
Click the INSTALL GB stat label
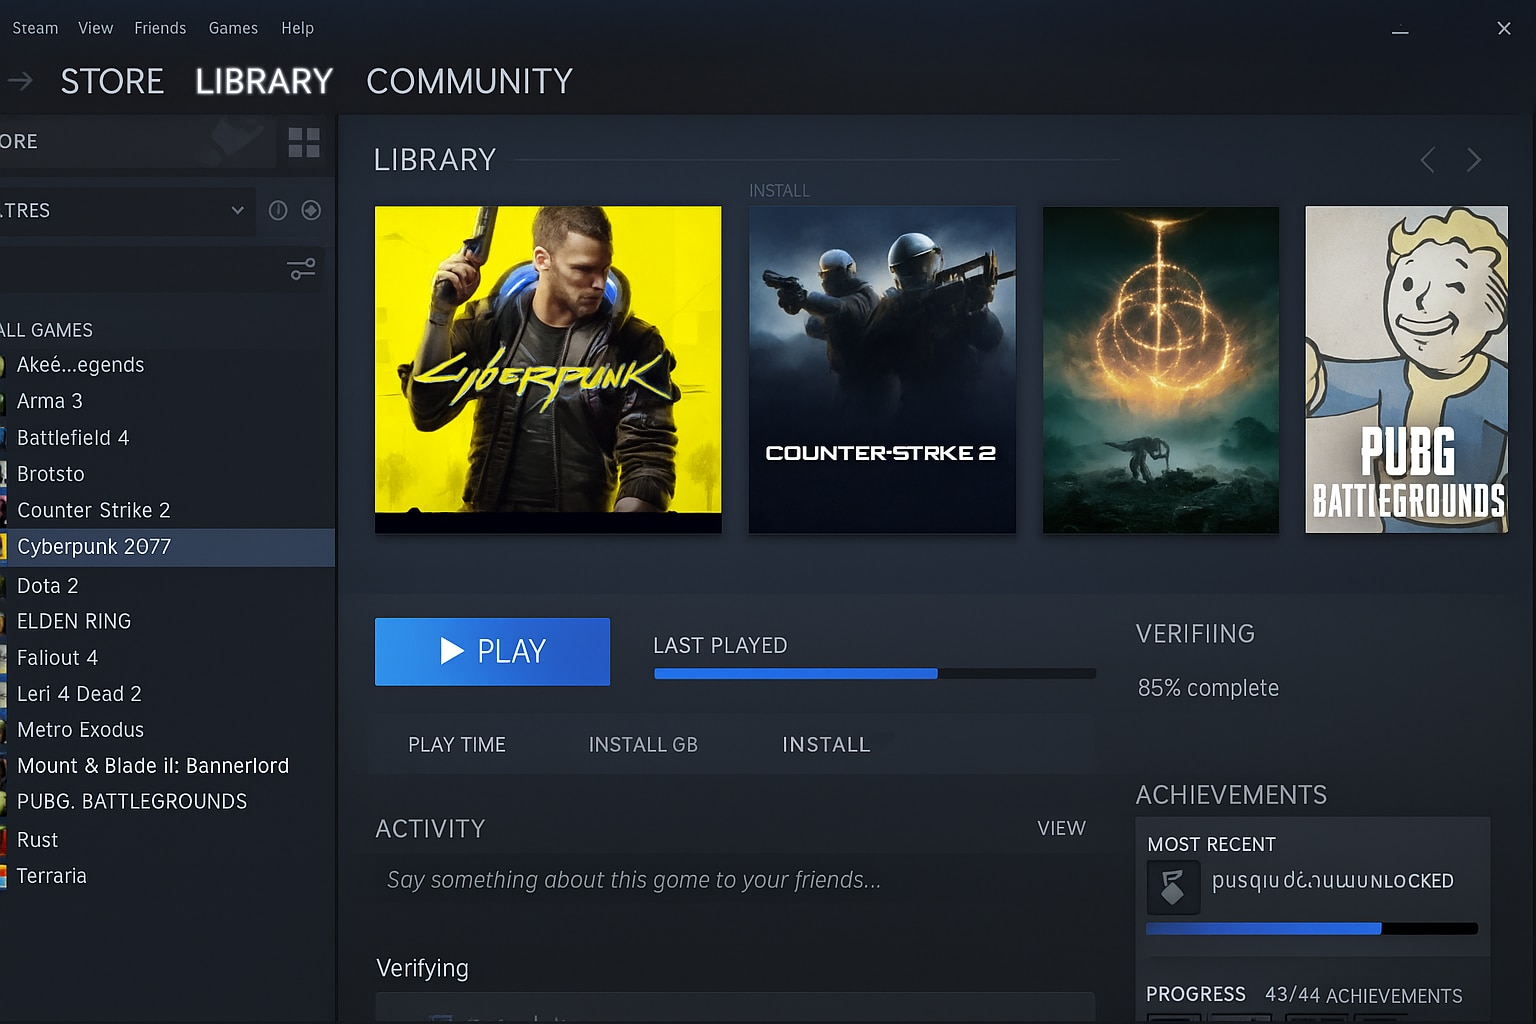coord(643,745)
